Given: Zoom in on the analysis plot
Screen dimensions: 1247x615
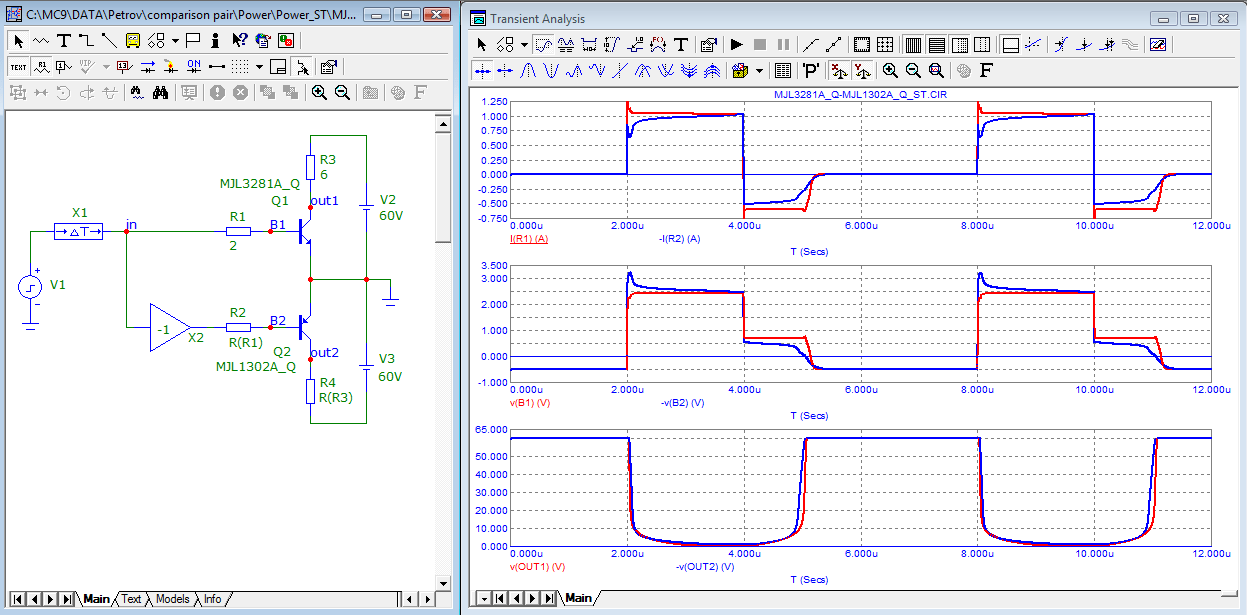Looking at the screenshot, I should tap(890, 71).
